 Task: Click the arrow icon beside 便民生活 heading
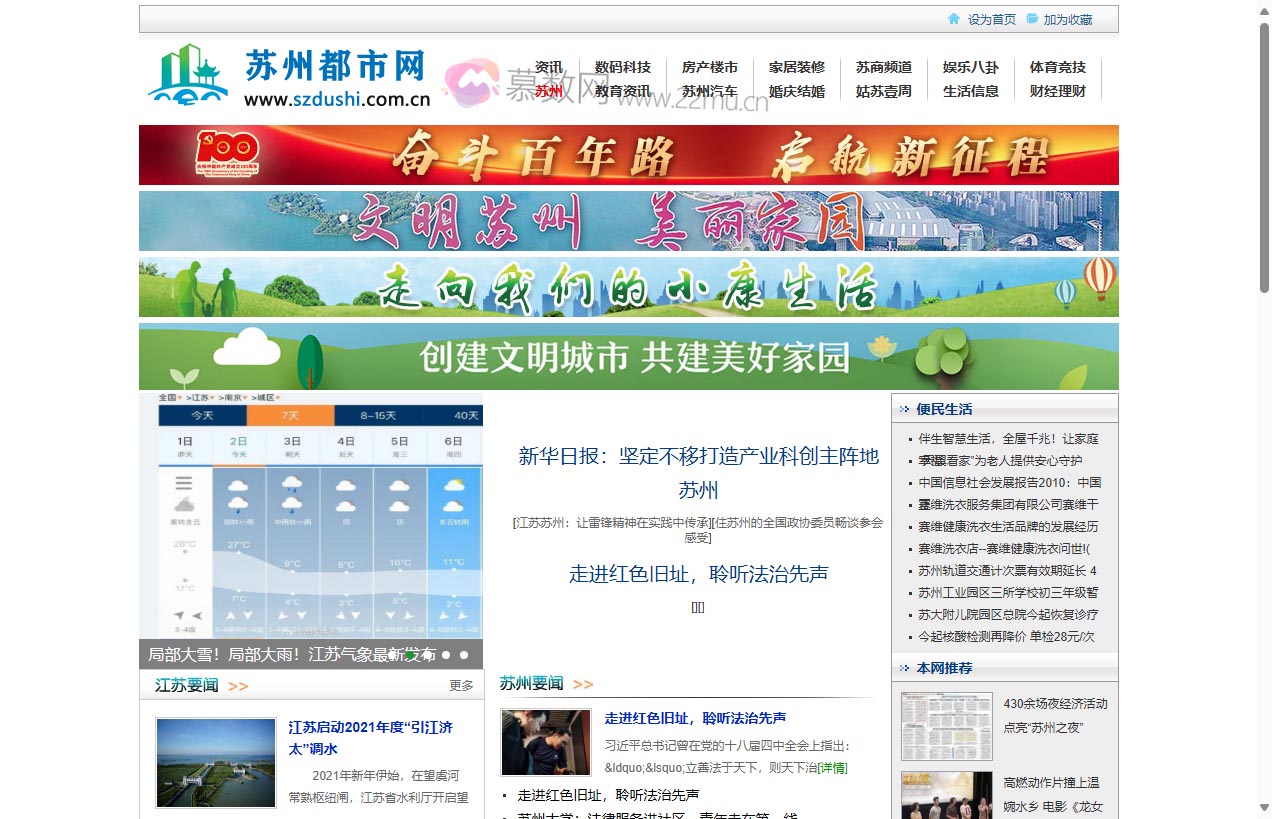904,409
